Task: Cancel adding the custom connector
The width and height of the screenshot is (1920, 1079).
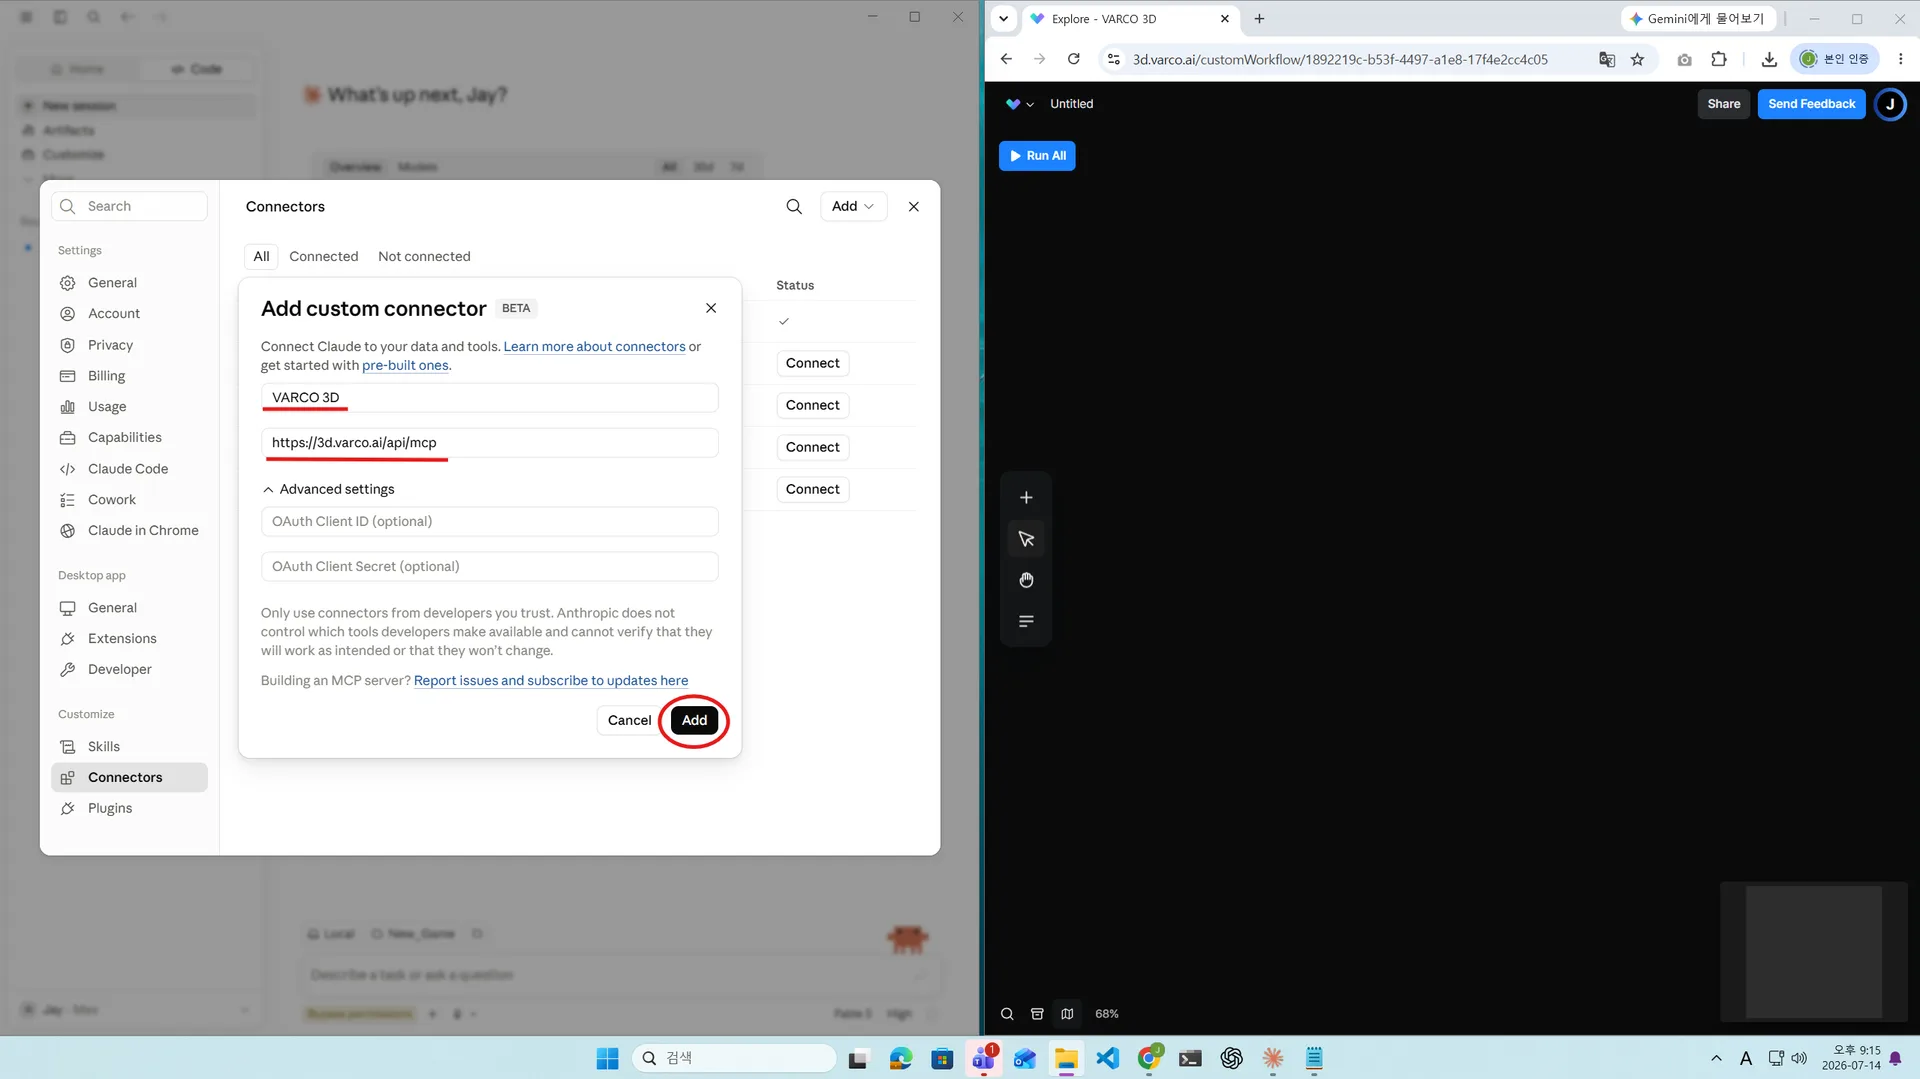Action: click(629, 720)
